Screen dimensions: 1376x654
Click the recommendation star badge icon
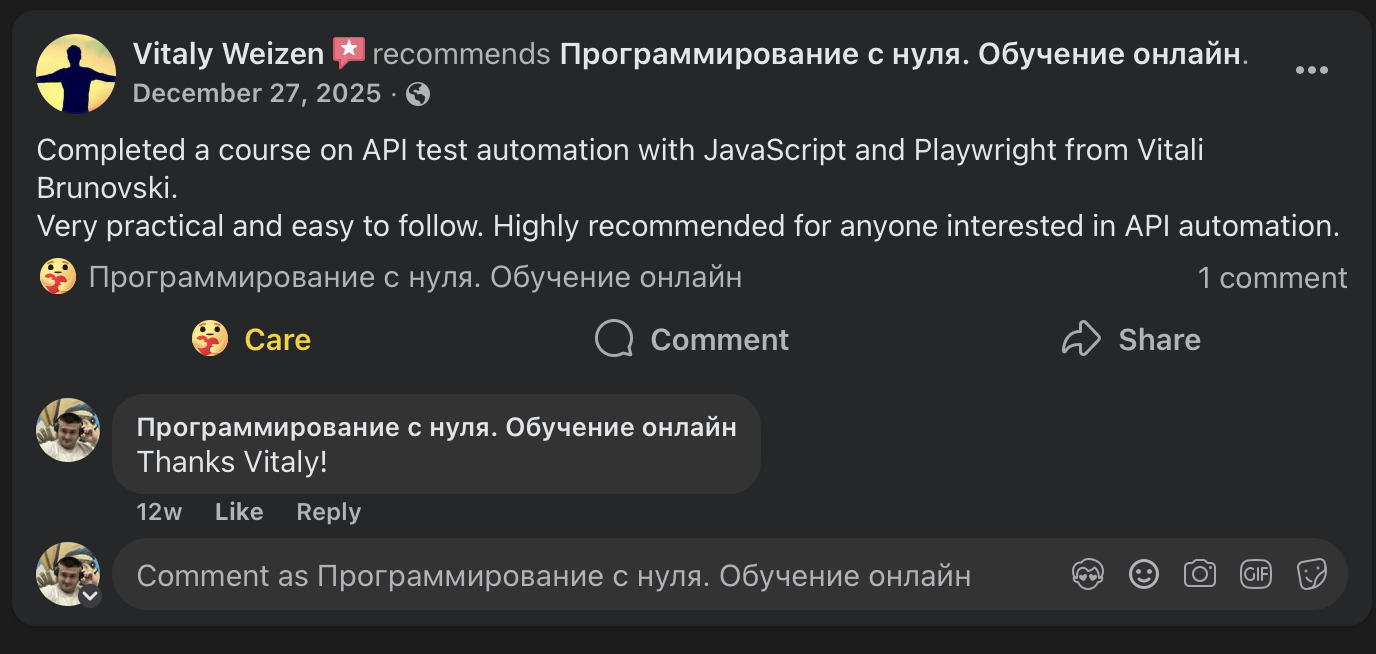click(x=349, y=52)
